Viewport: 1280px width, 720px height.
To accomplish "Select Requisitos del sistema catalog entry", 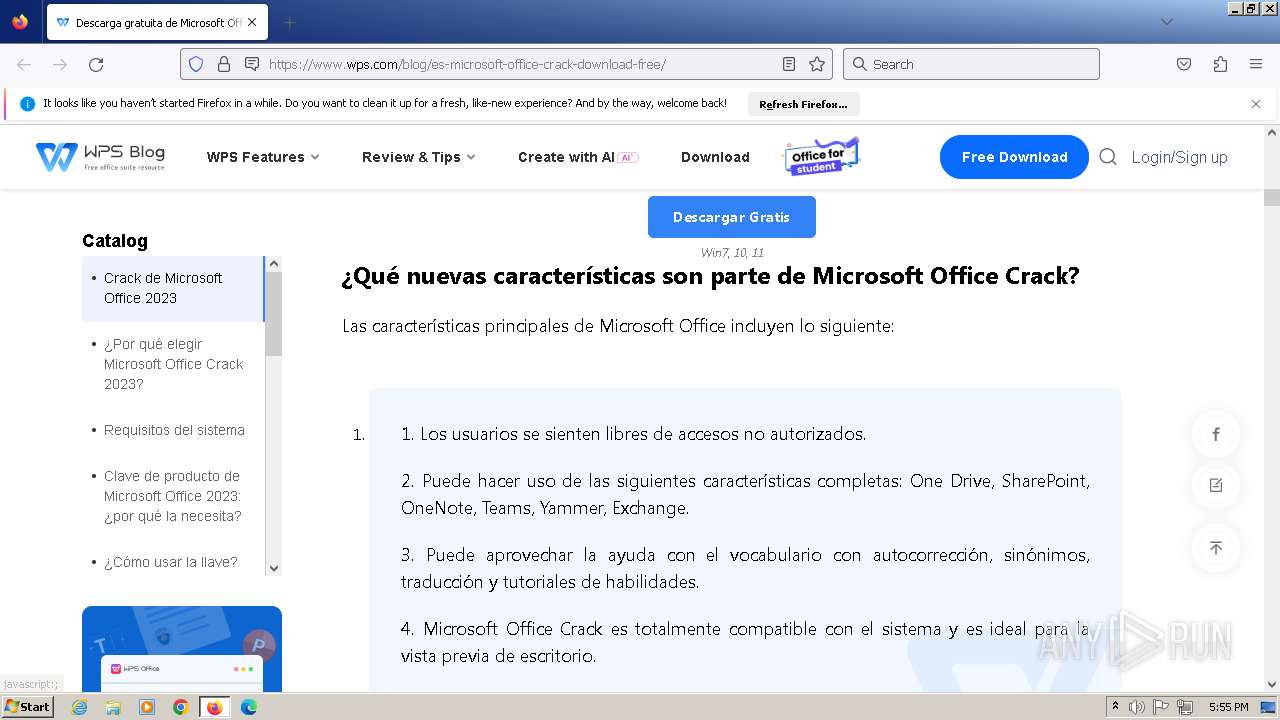I will [174, 430].
